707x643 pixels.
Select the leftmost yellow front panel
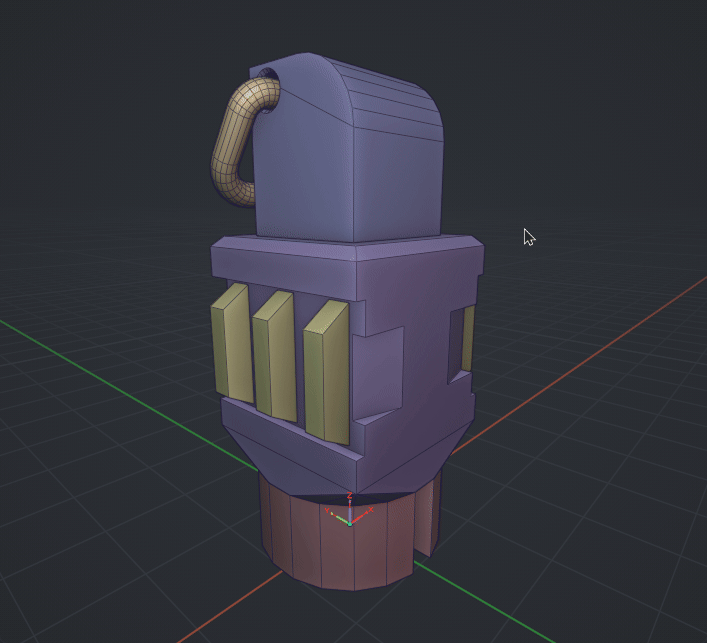point(232,343)
